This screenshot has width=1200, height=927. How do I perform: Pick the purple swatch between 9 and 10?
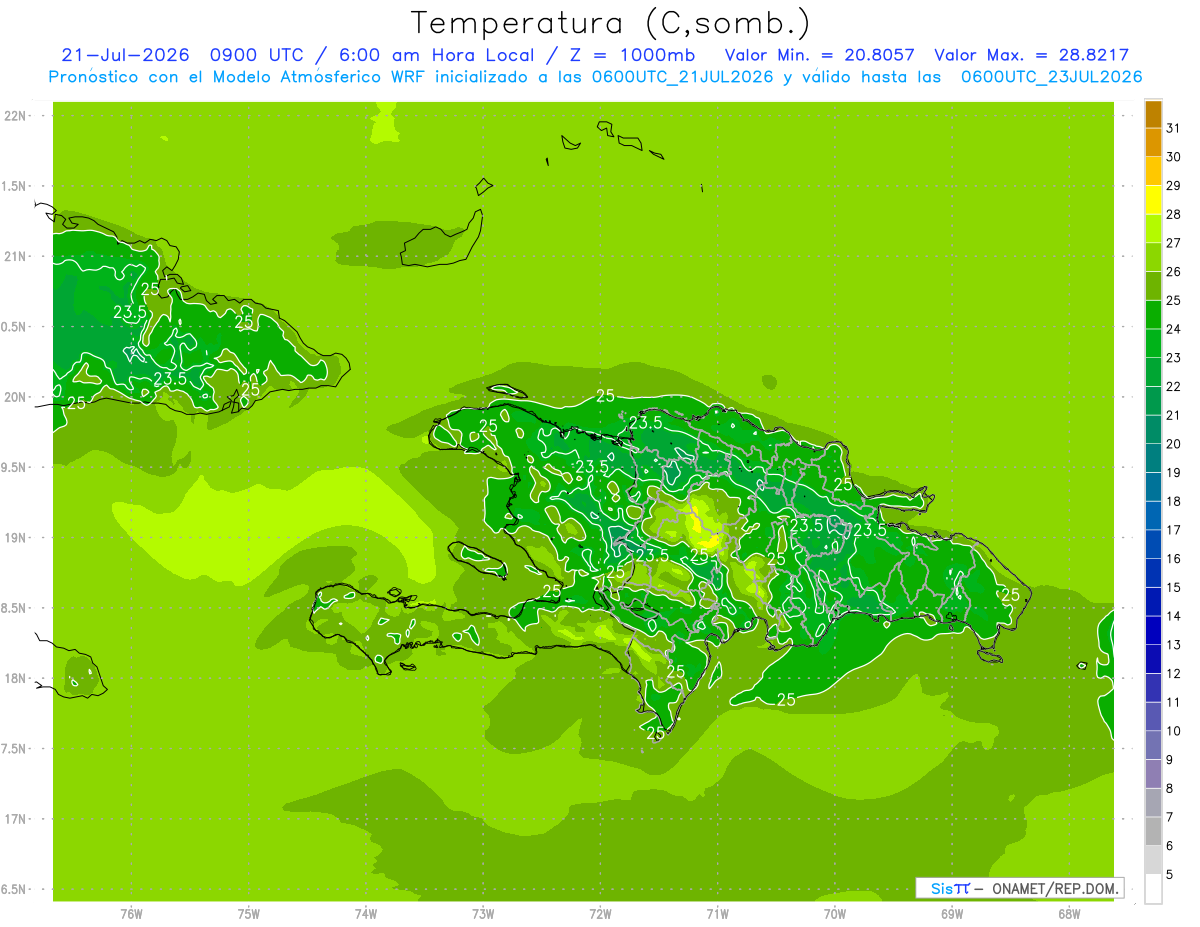[1153, 745]
